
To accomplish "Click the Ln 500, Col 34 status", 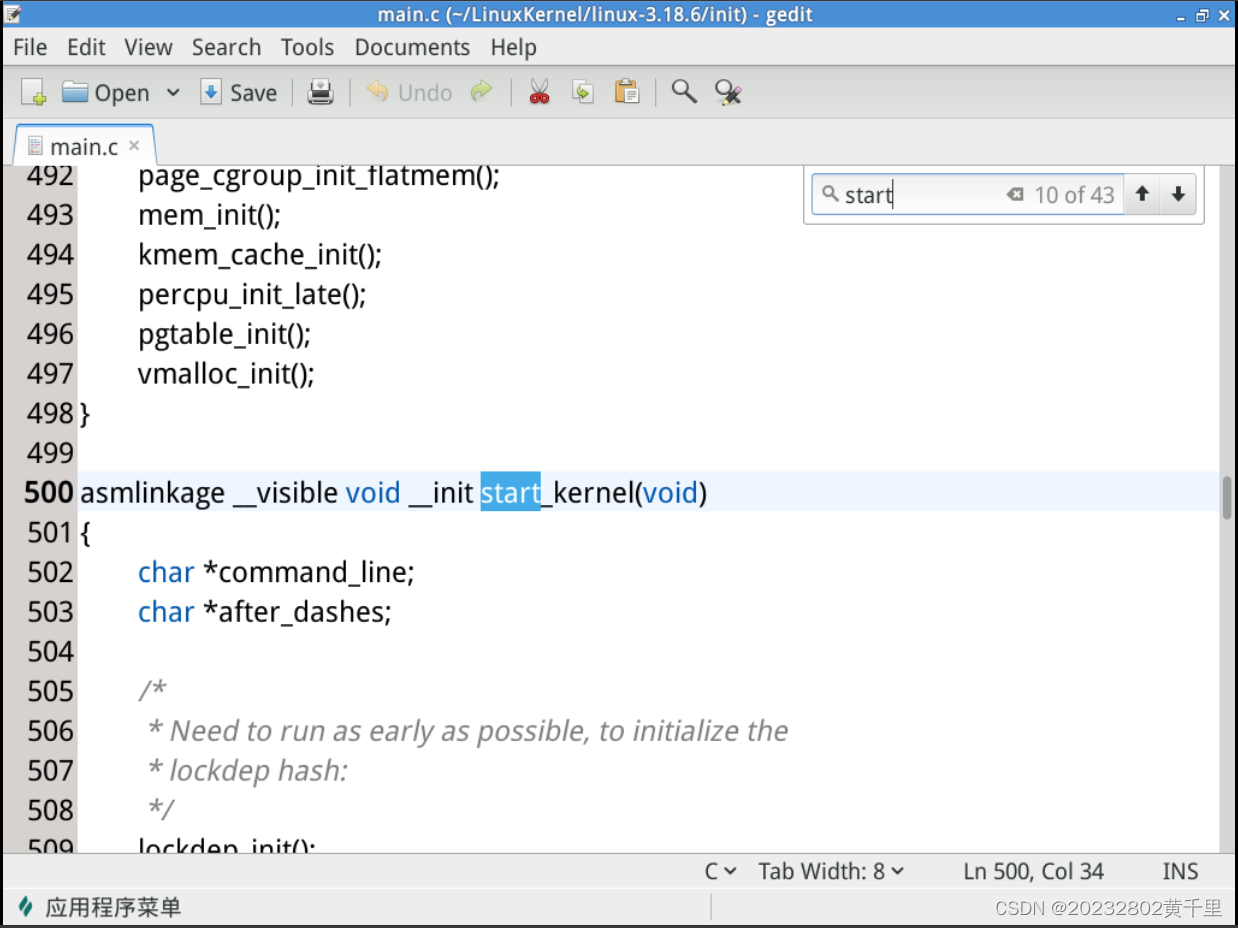I will coord(1034,871).
